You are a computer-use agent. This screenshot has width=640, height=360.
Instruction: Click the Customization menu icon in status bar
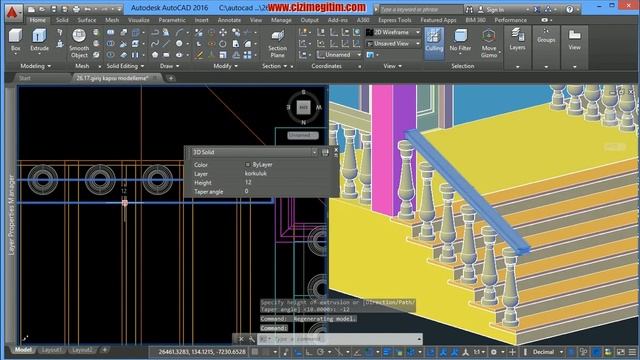coord(632,352)
